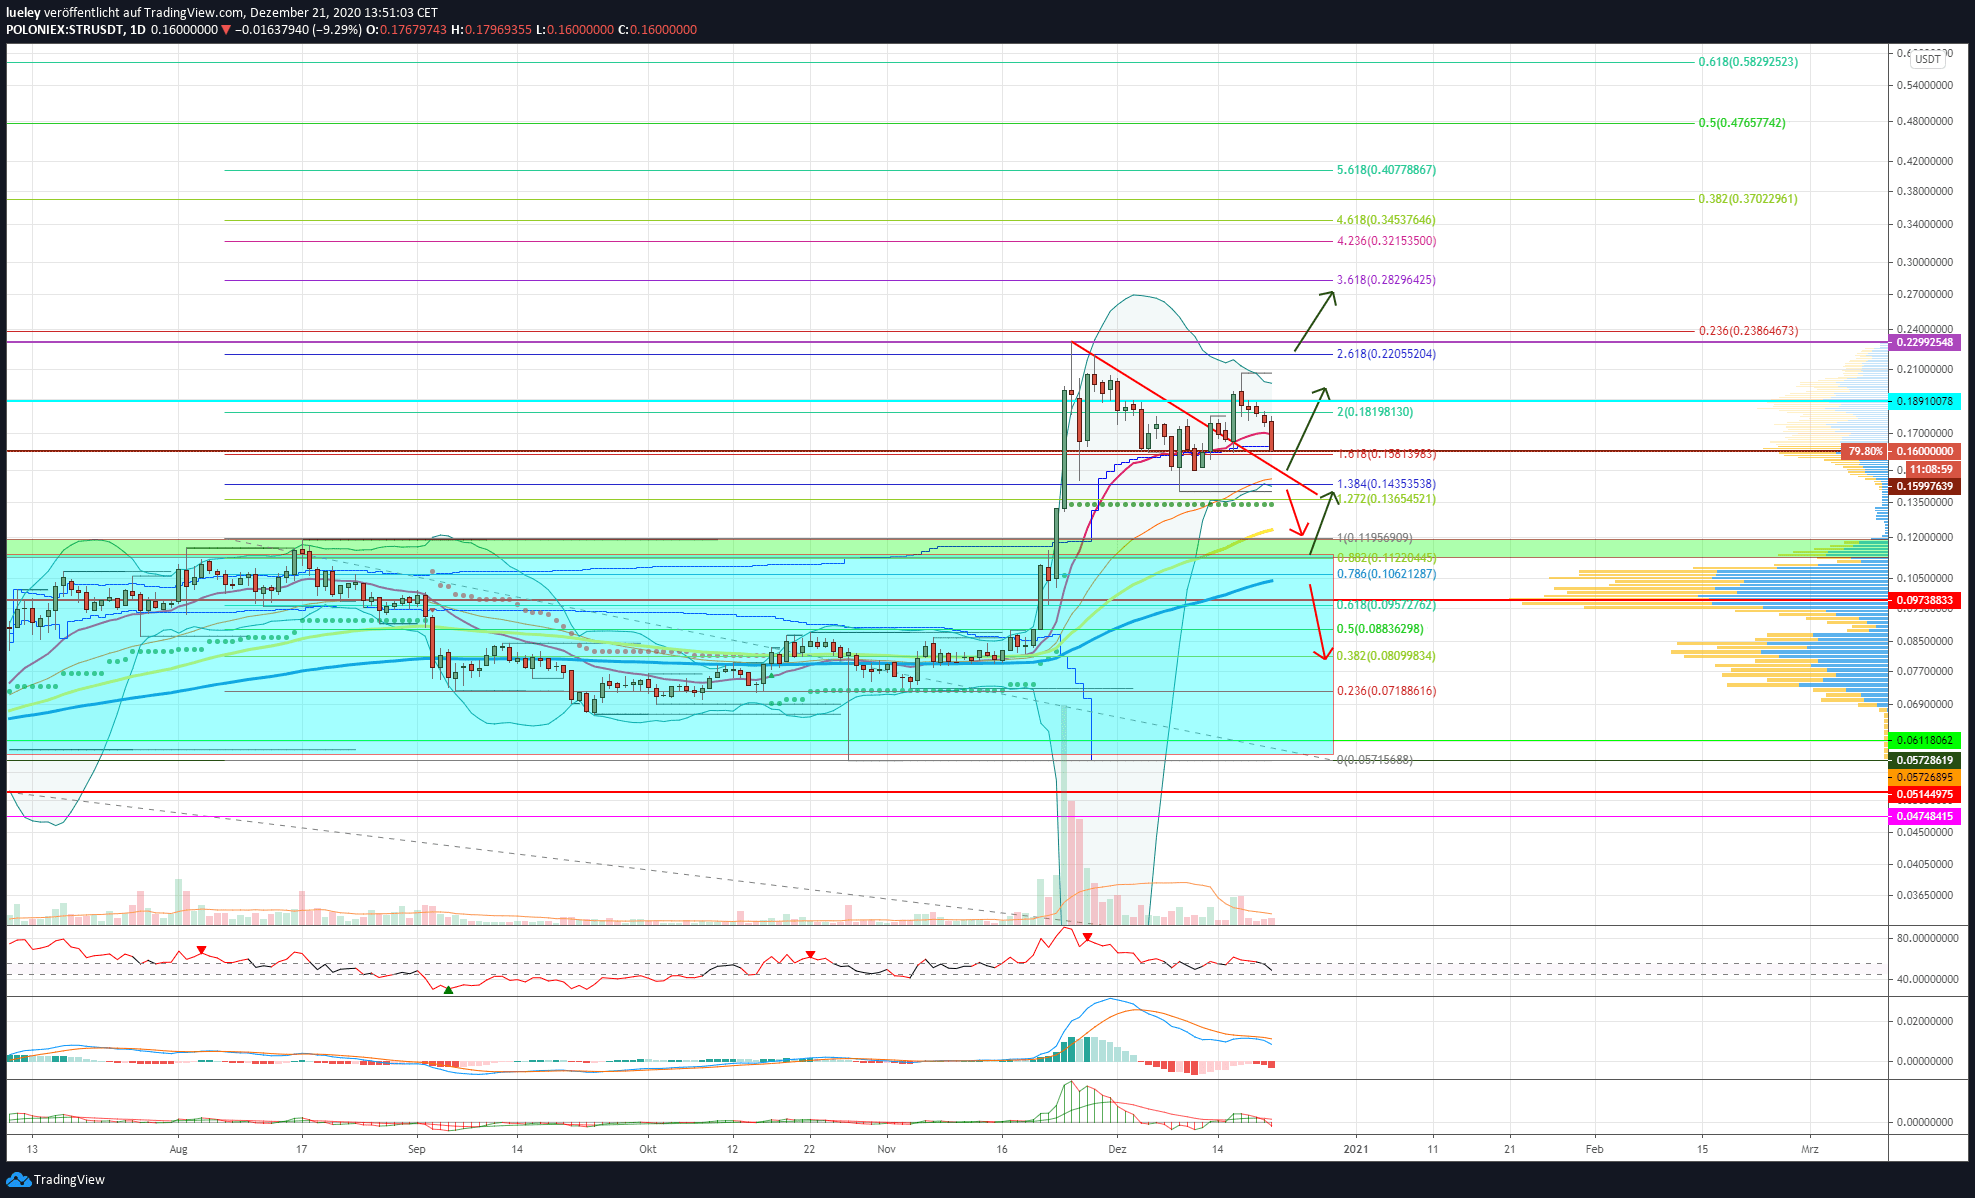Click the Sep date on the time axis
The image size is (1975, 1198).
[416, 1149]
